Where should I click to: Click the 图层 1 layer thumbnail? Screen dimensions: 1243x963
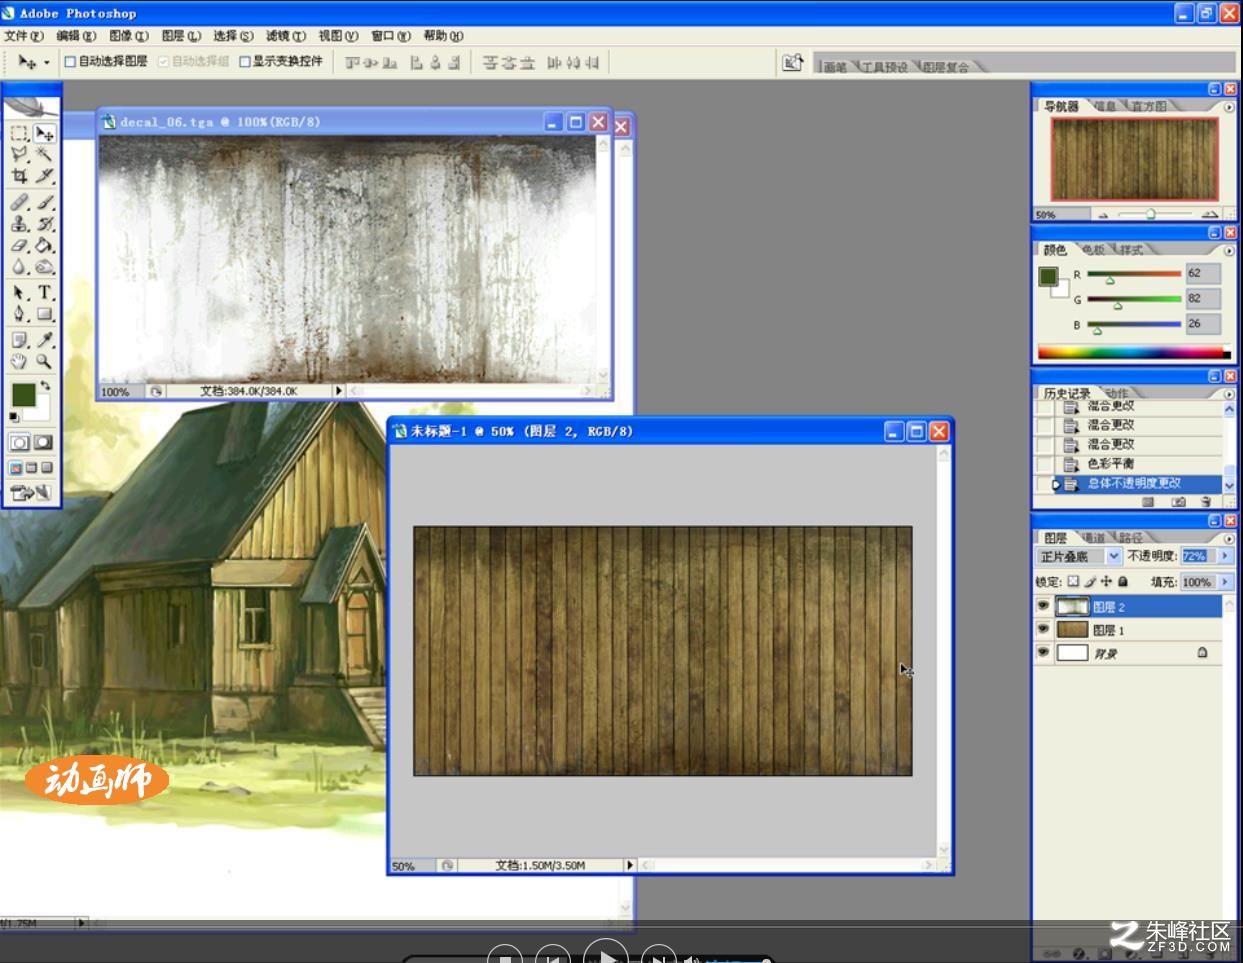1072,630
